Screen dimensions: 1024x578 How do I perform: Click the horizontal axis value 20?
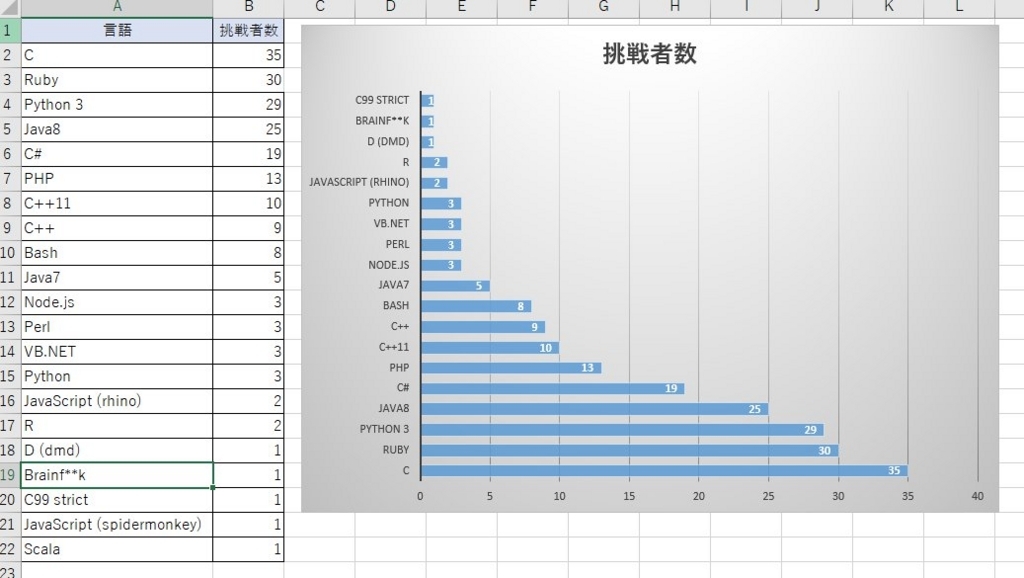pos(699,496)
